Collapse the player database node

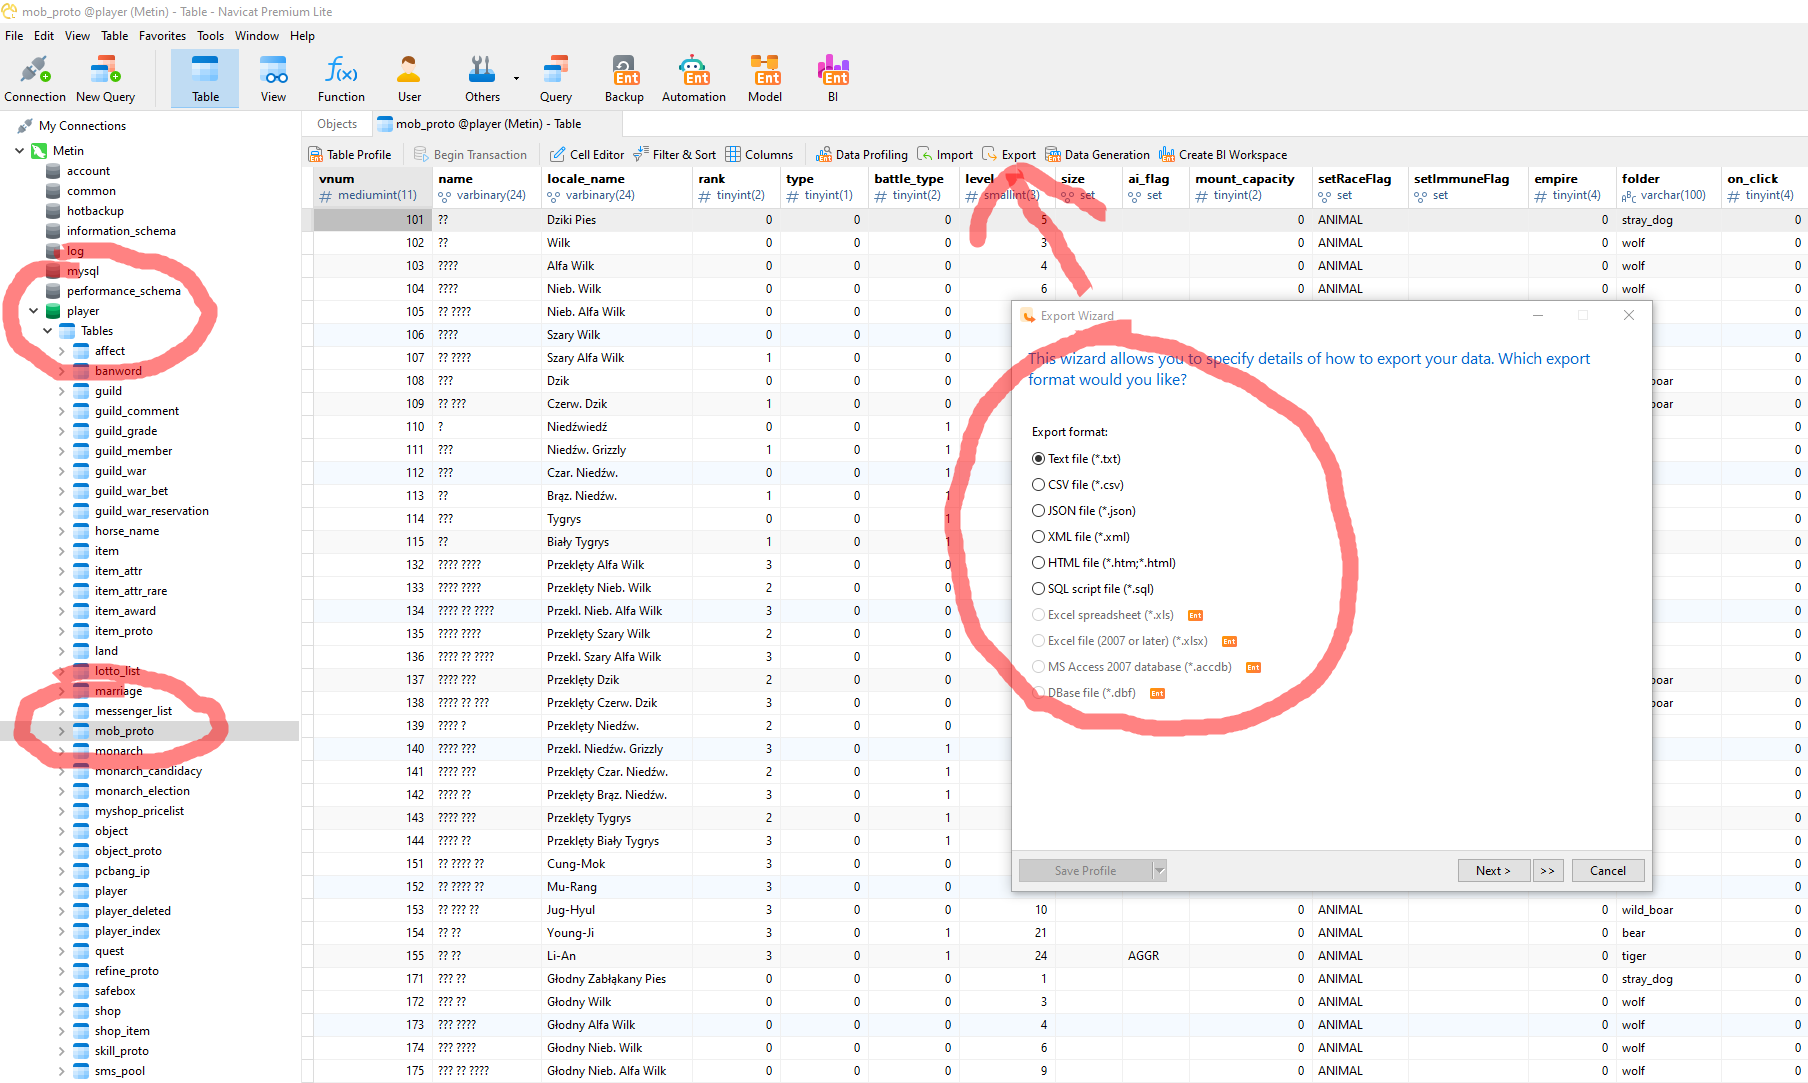pyautogui.click(x=33, y=311)
